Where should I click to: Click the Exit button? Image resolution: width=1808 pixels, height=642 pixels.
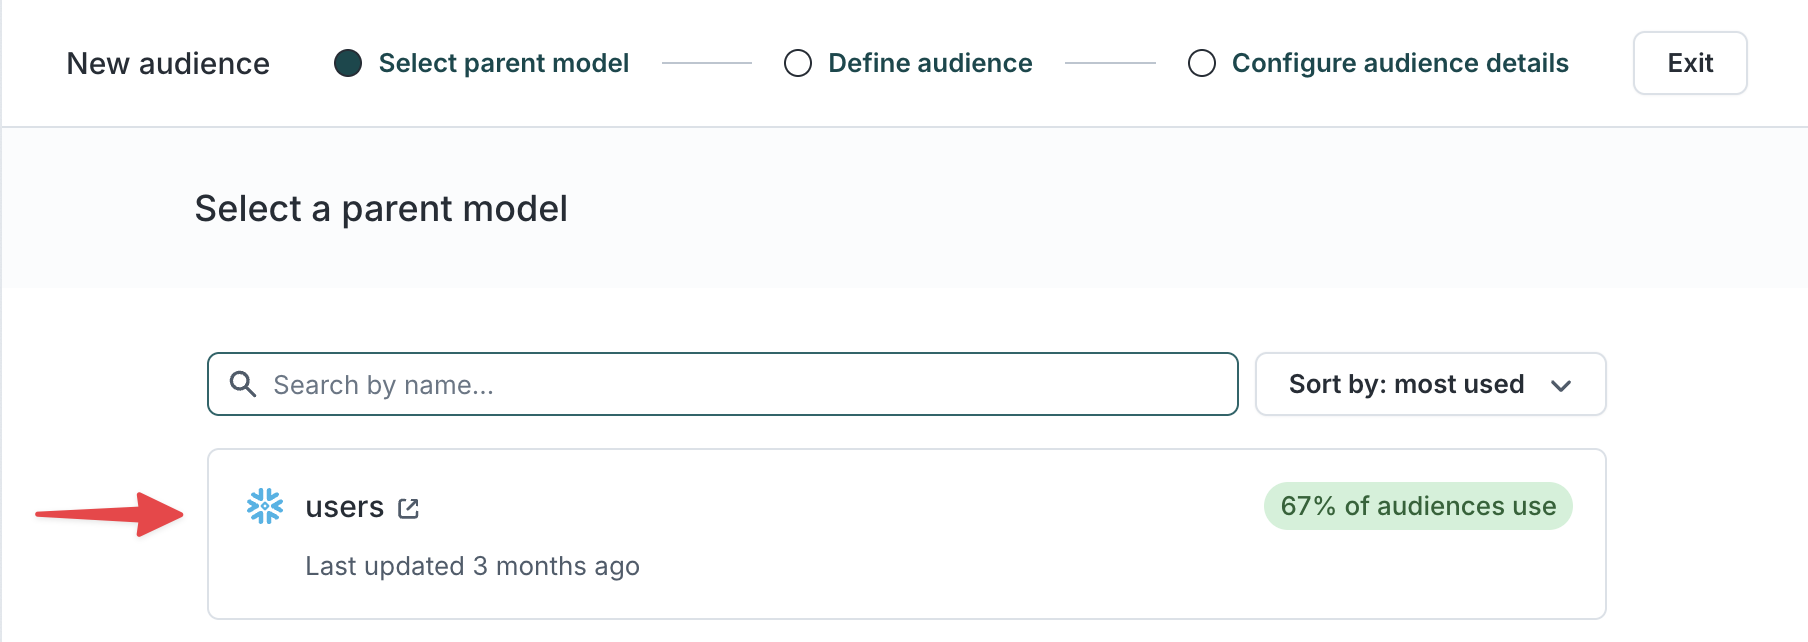pos(1690,63)
